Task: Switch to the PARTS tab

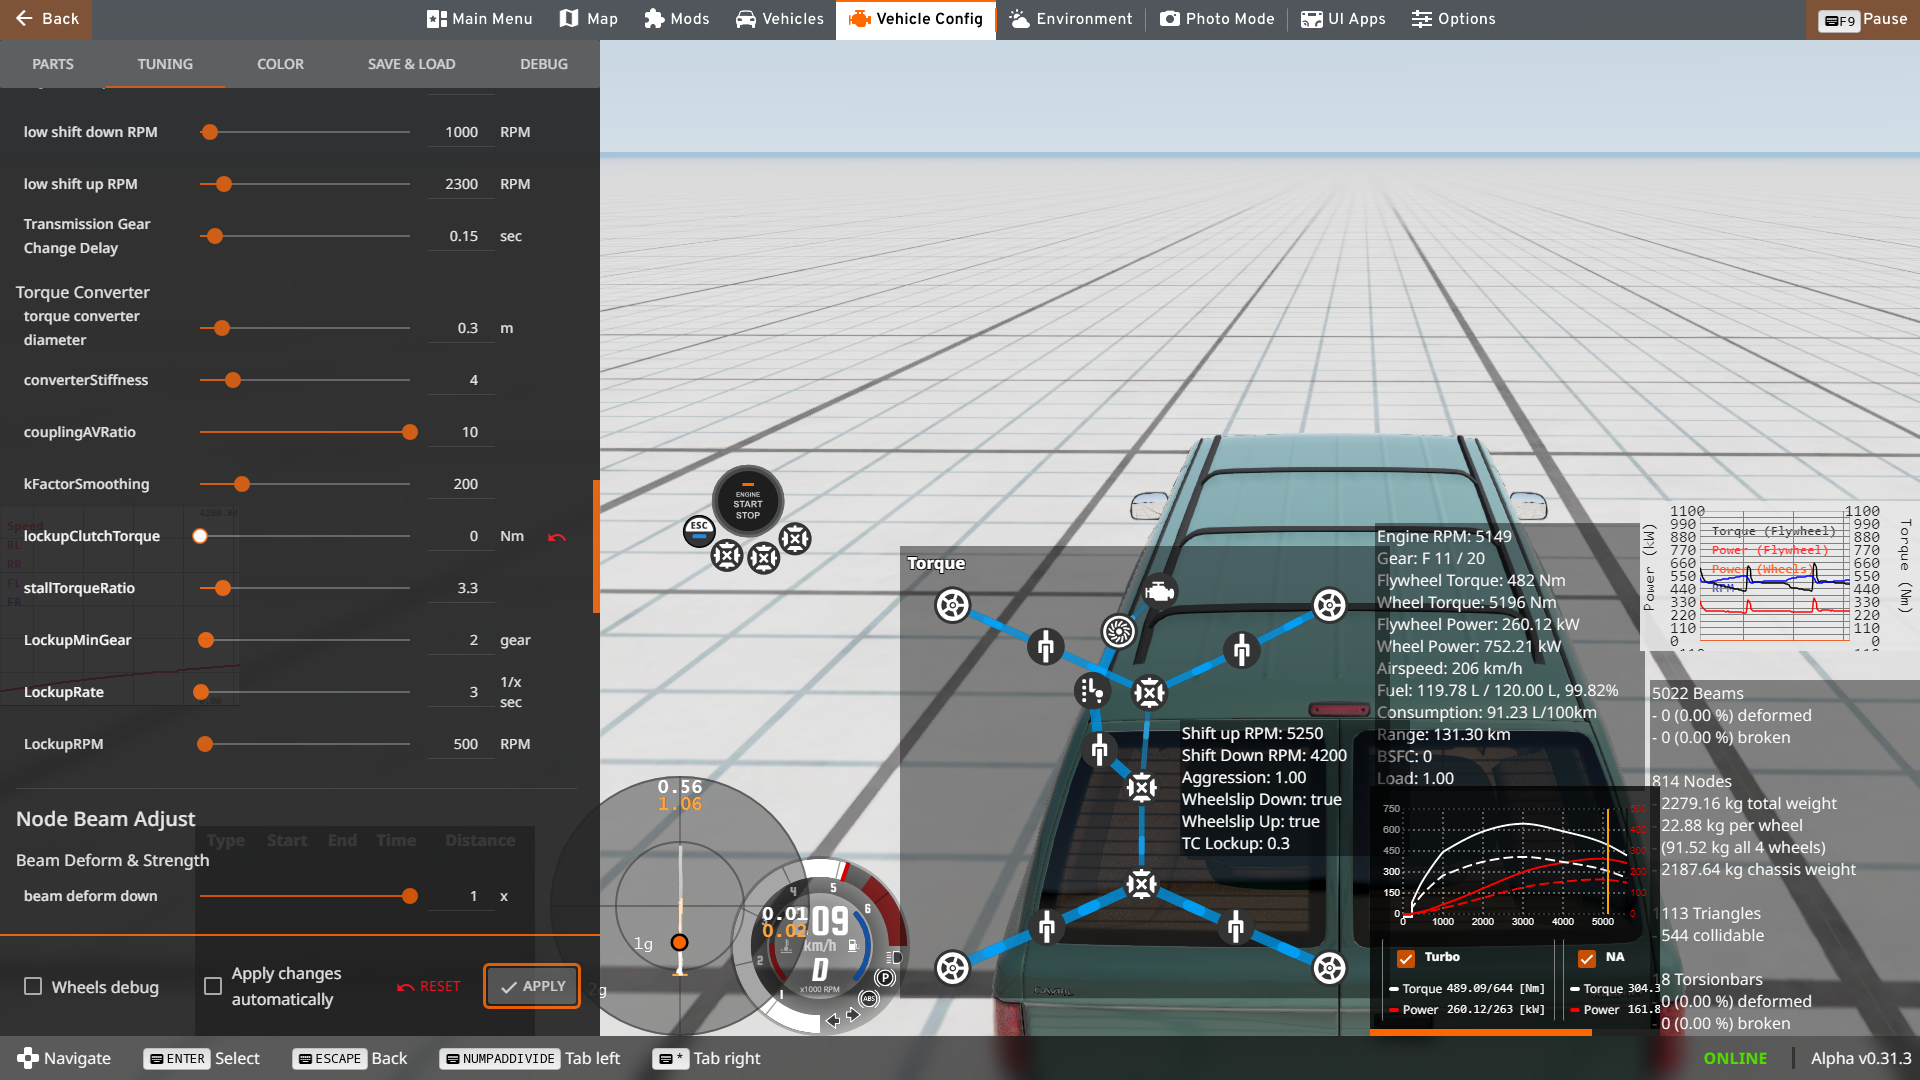Action: click(53, 64)
